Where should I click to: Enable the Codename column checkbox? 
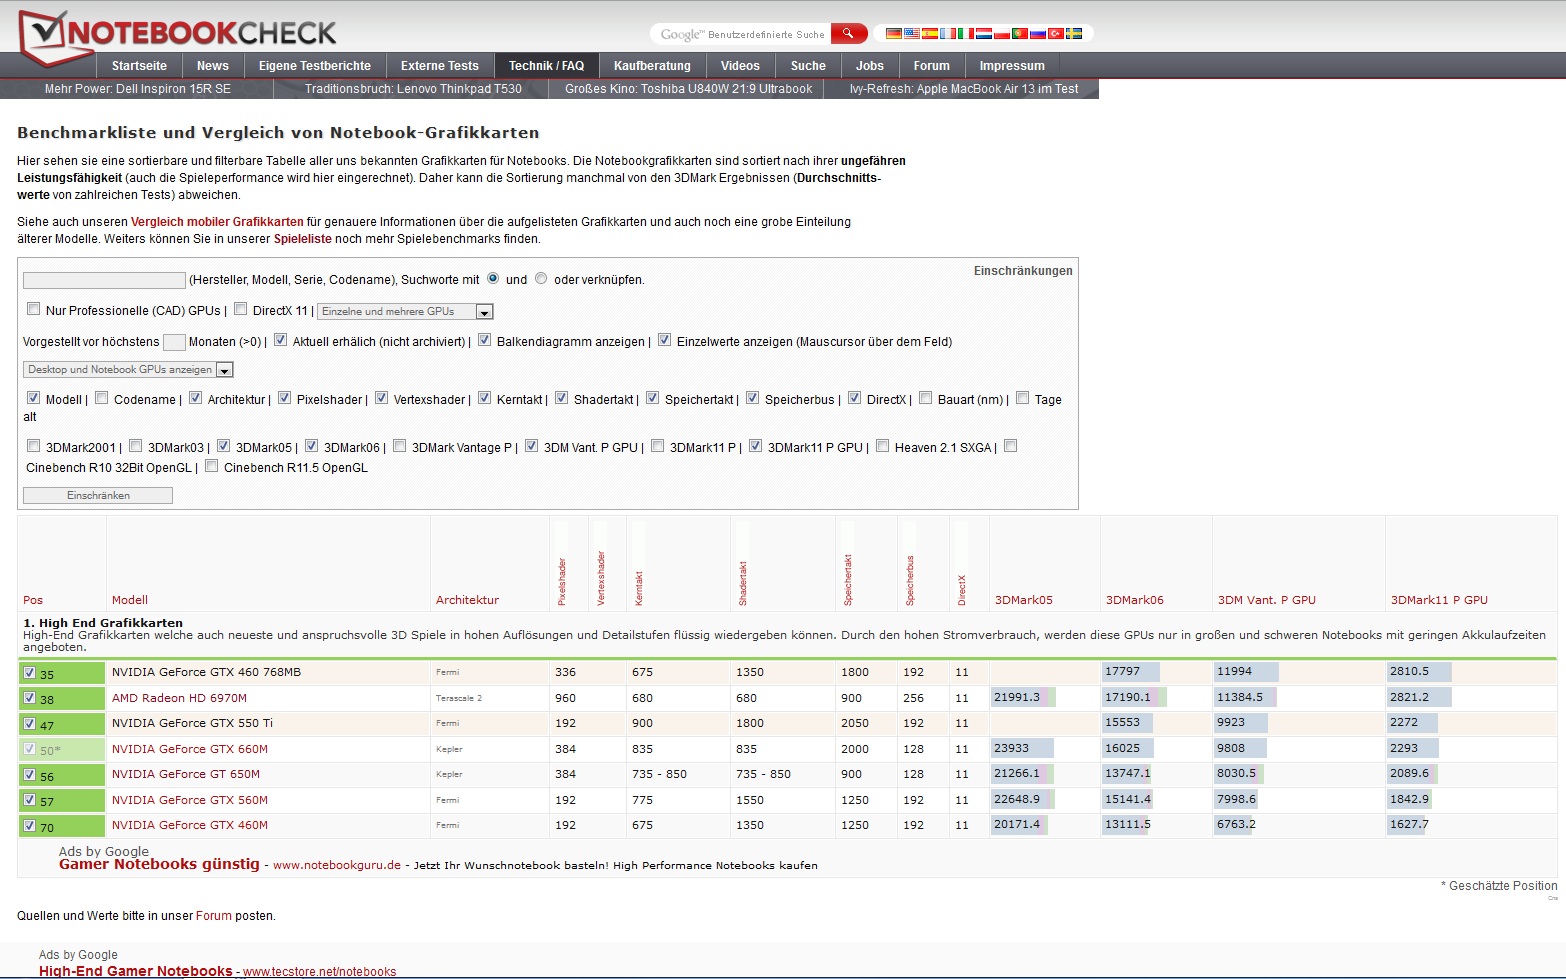[x=102, y=398]
